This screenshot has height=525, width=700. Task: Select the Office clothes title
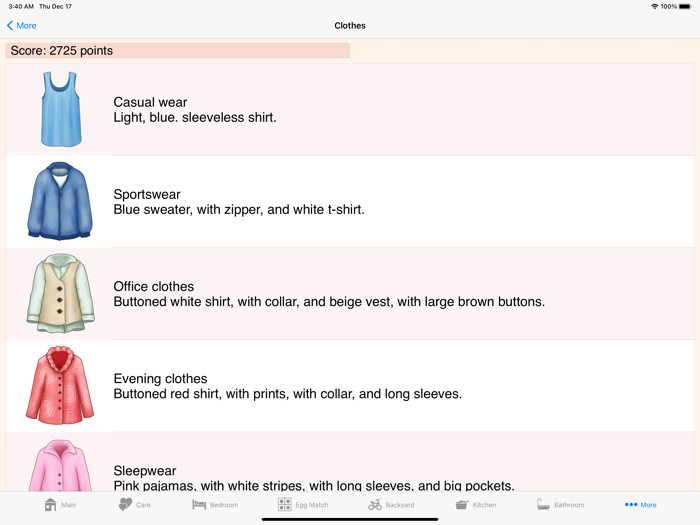pyautogui.click(x=154, y=286)
